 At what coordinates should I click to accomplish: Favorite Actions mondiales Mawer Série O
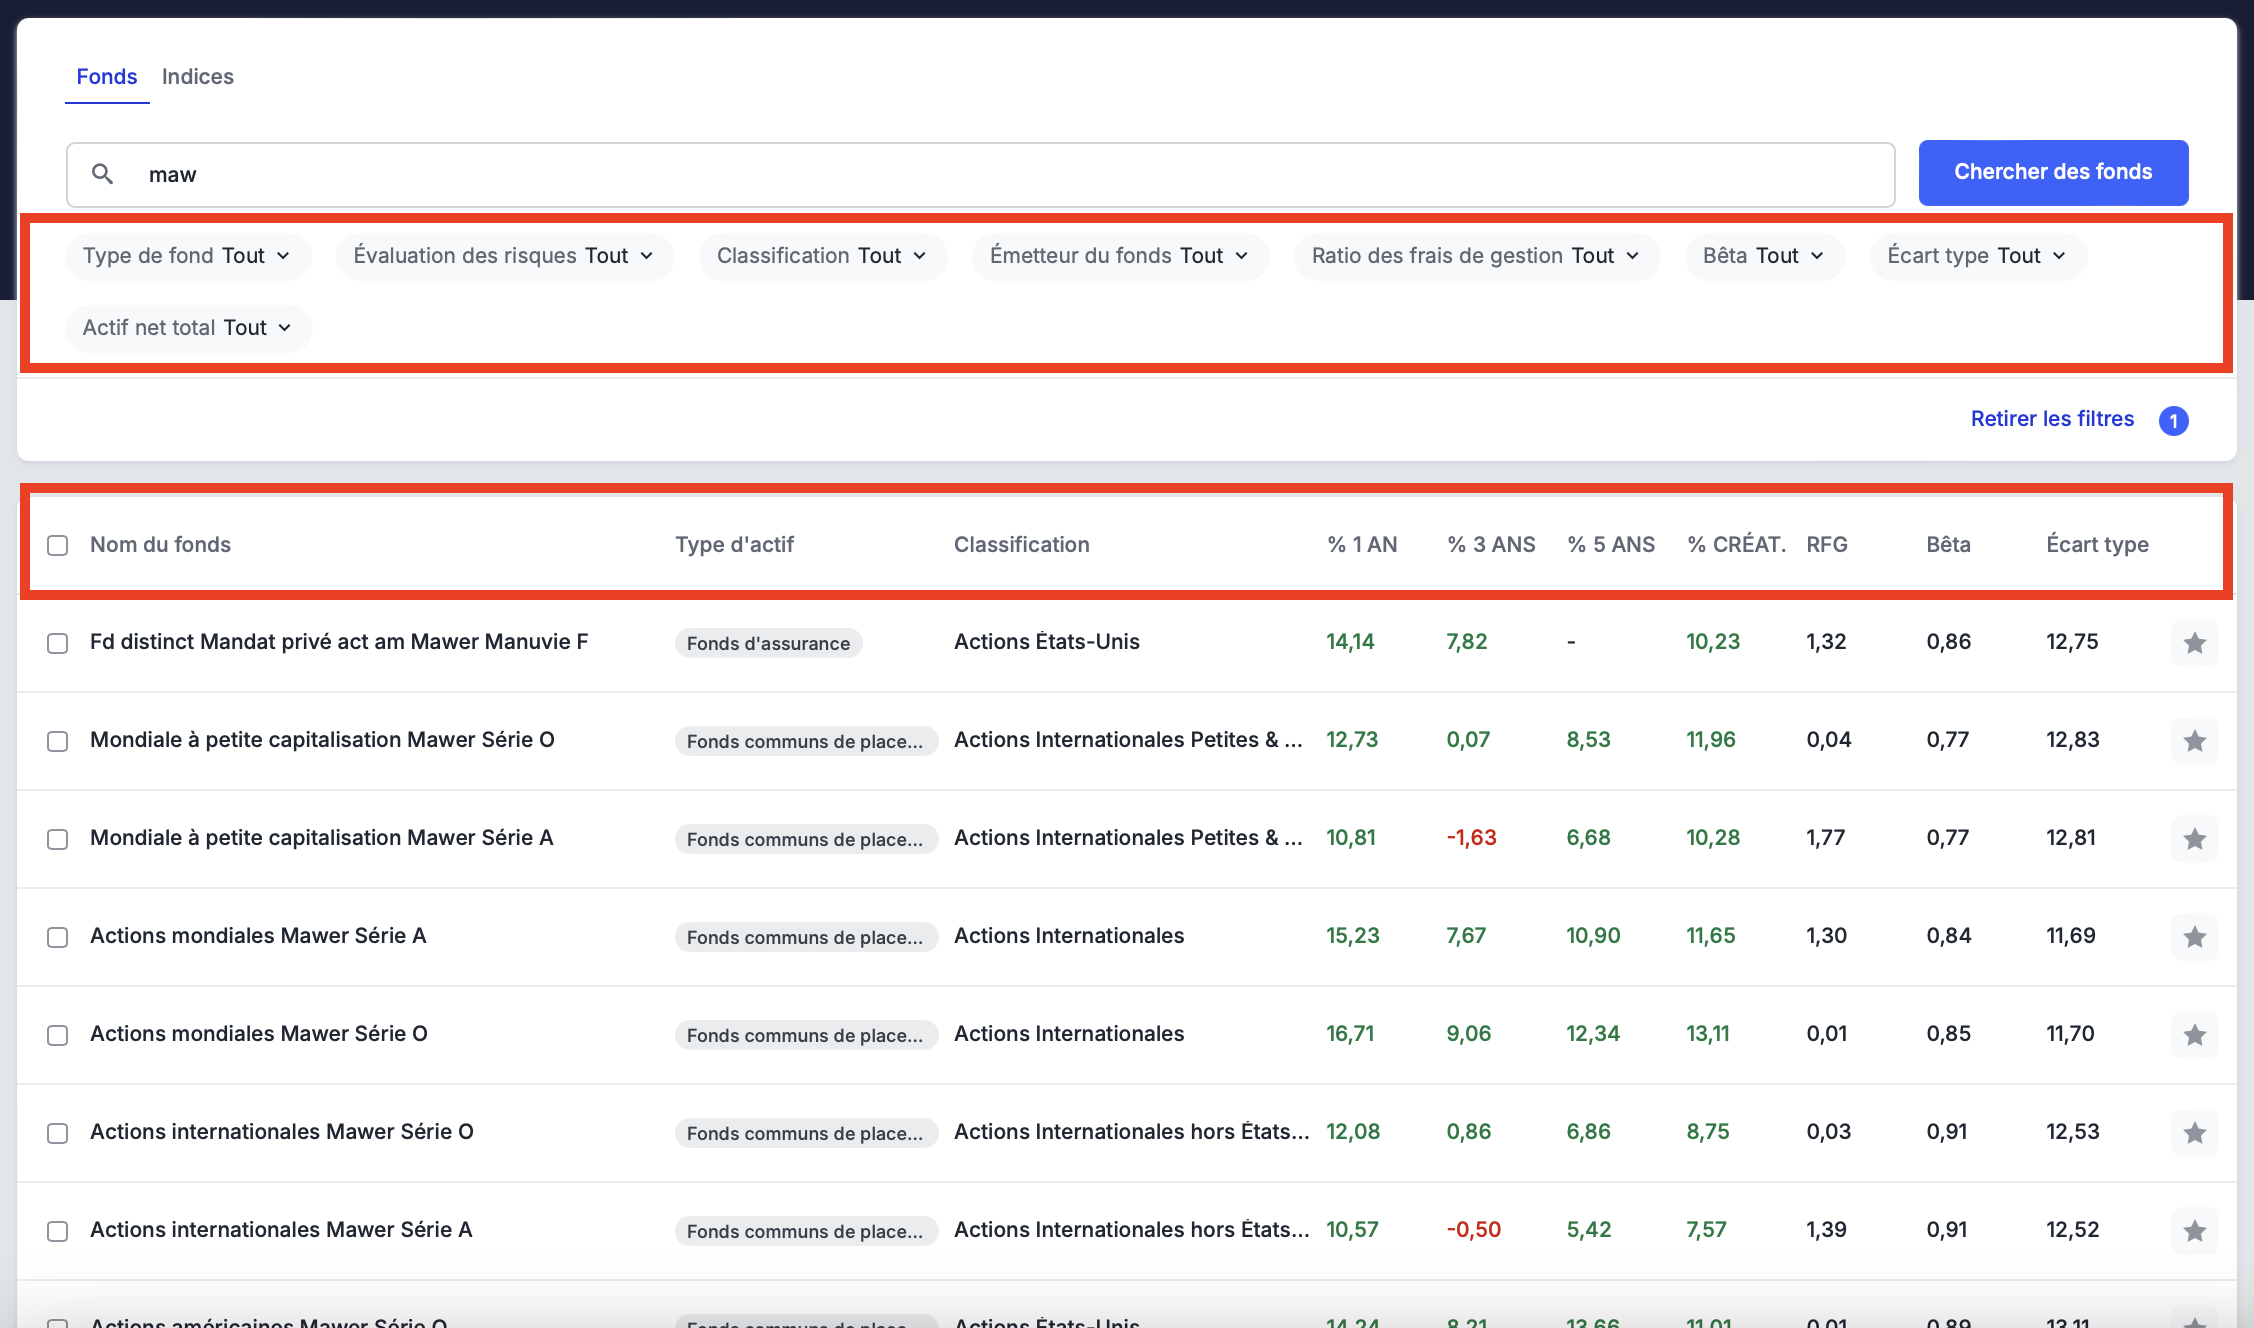[2194, 1035]
